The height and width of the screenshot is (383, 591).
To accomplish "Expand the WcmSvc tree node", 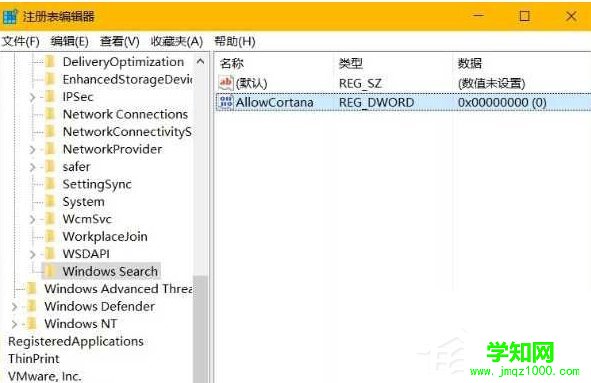I will [32, 219].
